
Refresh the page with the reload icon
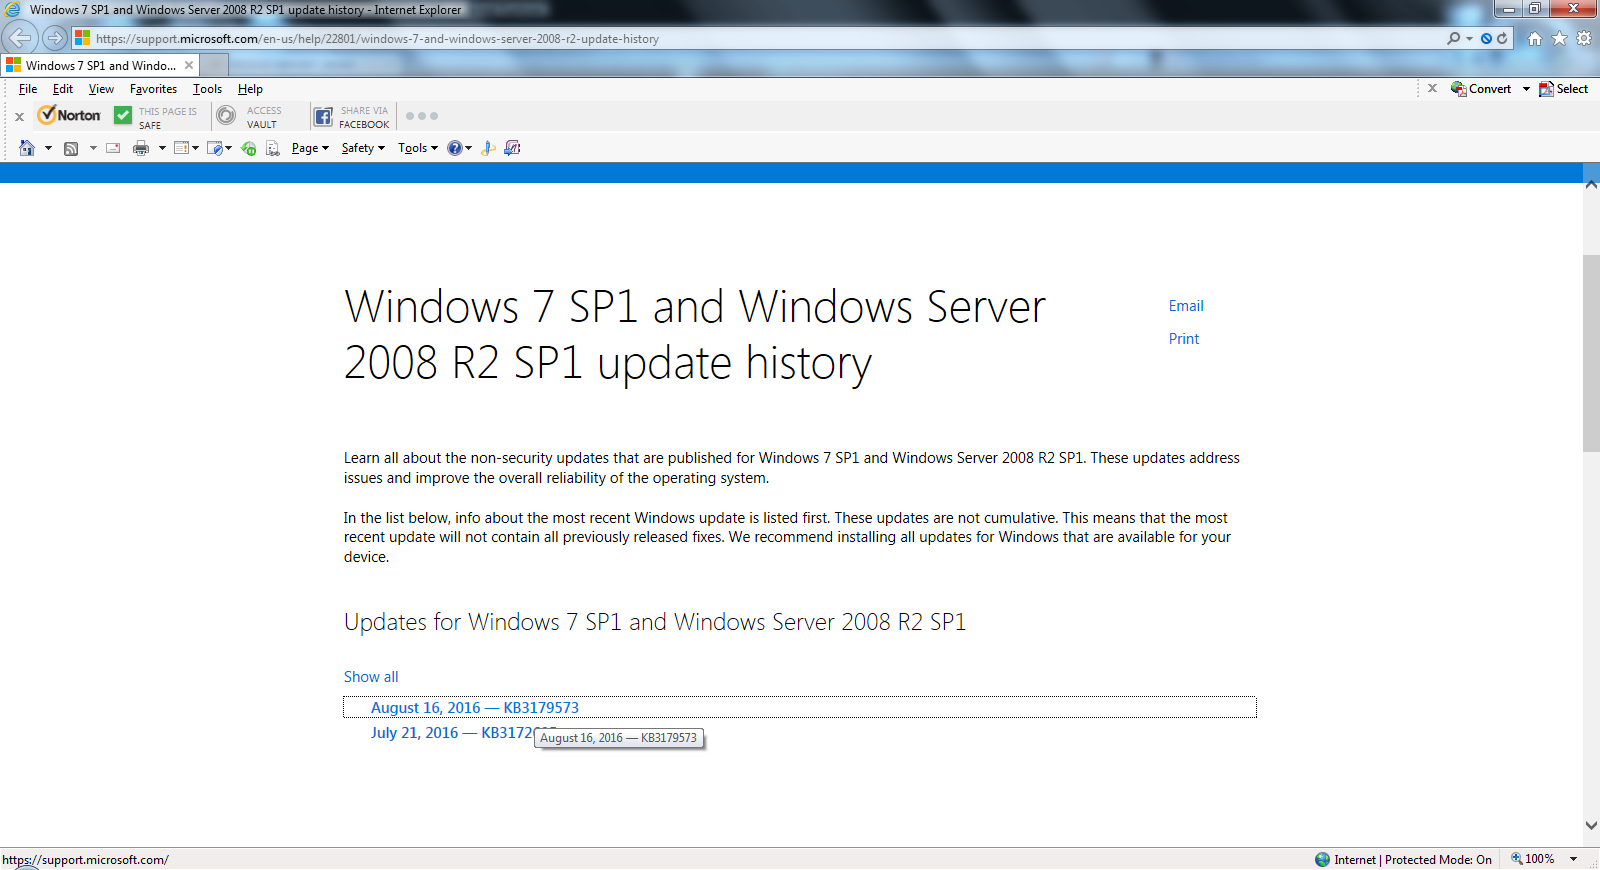tap(1502, 38)
